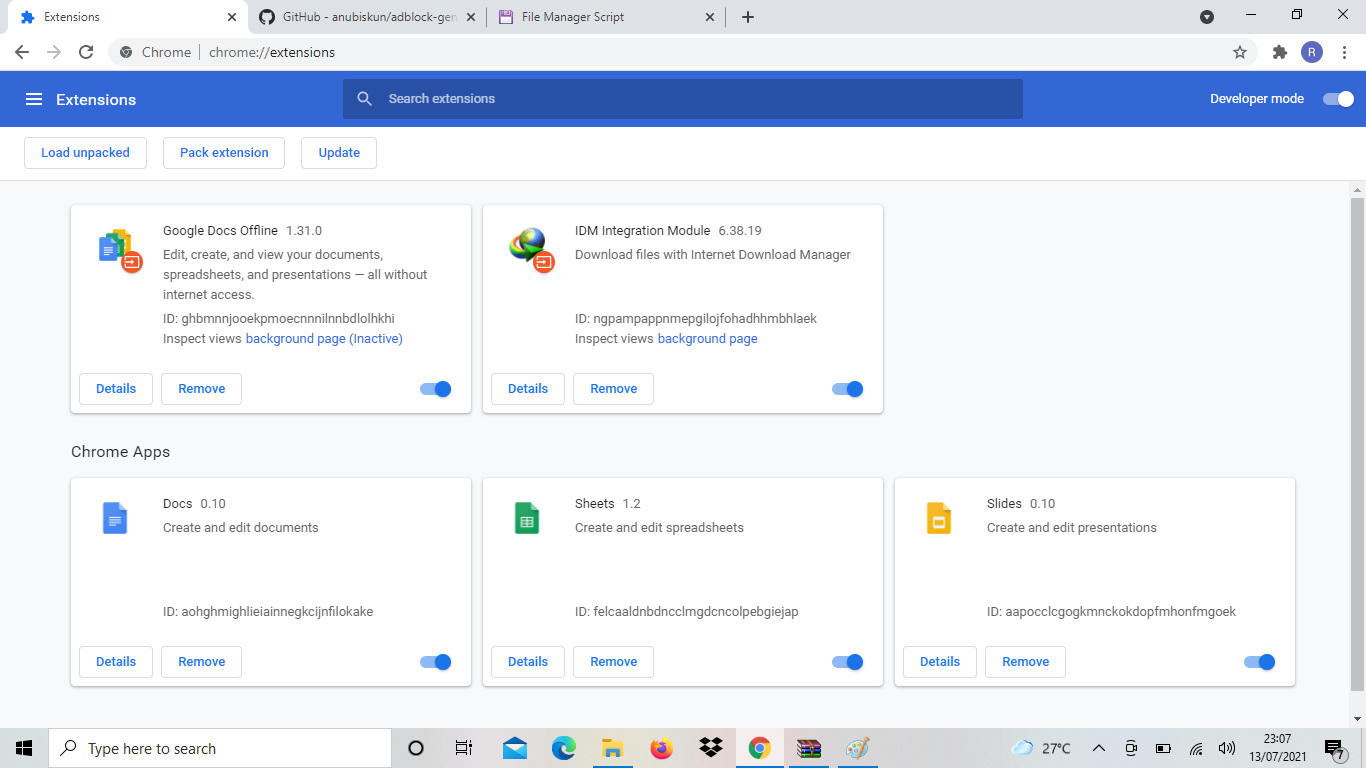Open Google Docs Offline background page link
1366x768 pixels.
click(x=324, y=339)
